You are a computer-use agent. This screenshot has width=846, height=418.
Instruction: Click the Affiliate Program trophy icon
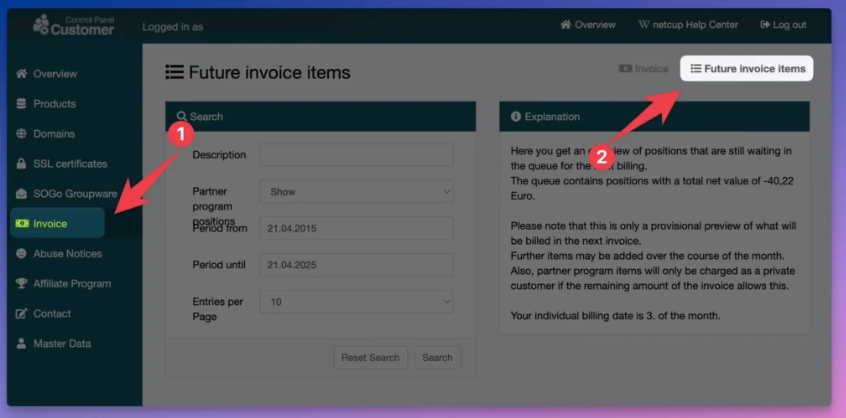pyautogui.click(x=22, y=284)
